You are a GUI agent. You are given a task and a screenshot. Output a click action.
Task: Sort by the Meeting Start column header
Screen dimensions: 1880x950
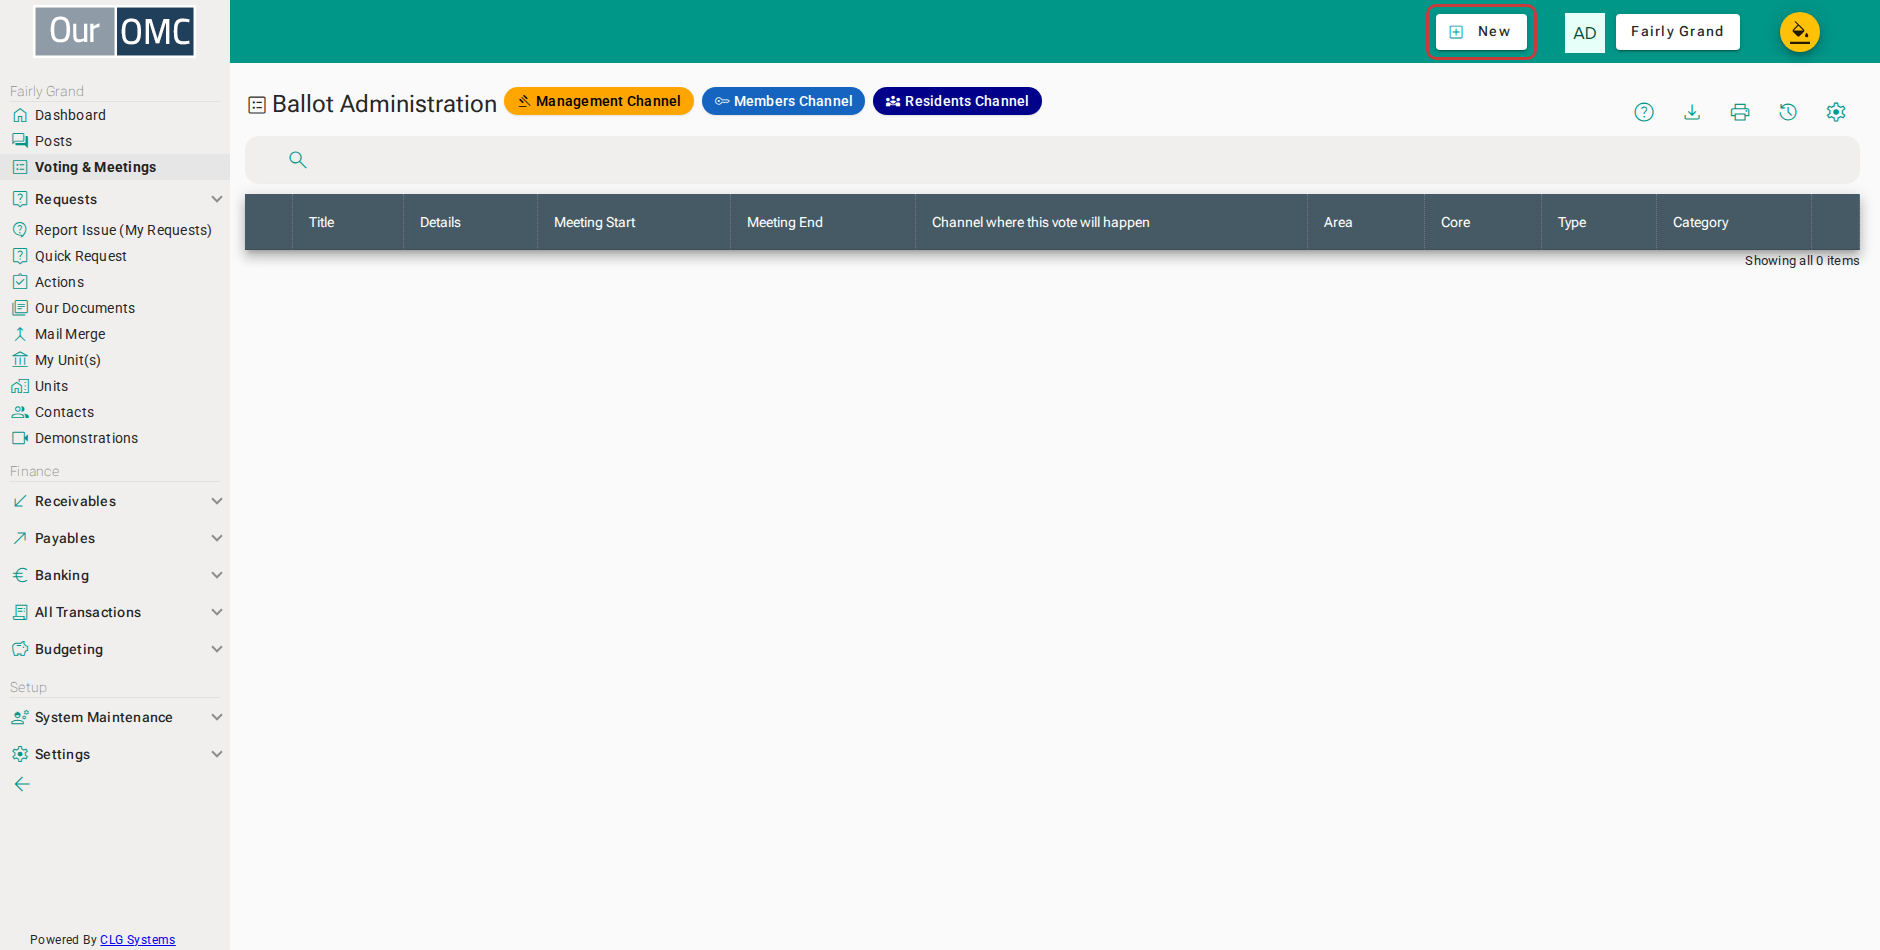[x=634, y=222]
